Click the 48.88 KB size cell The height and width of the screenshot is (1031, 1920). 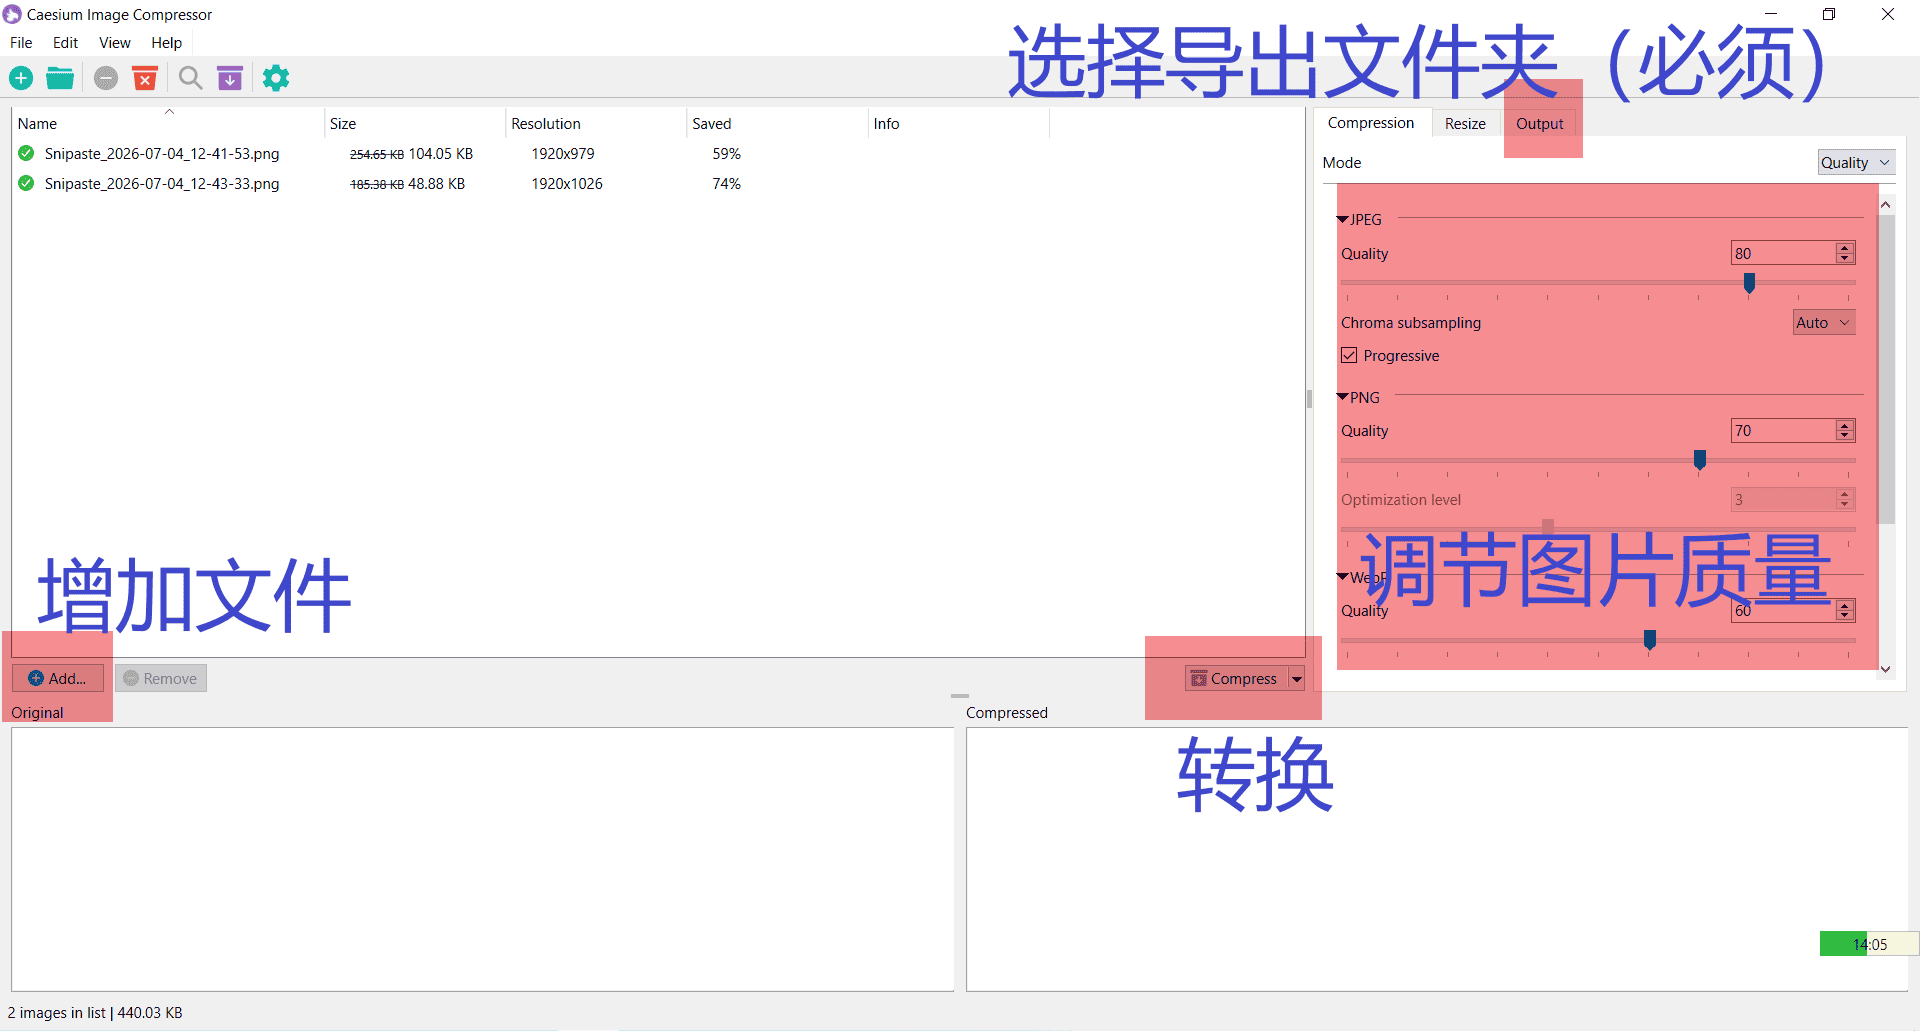pyautogui.click(x=436, y=184)
